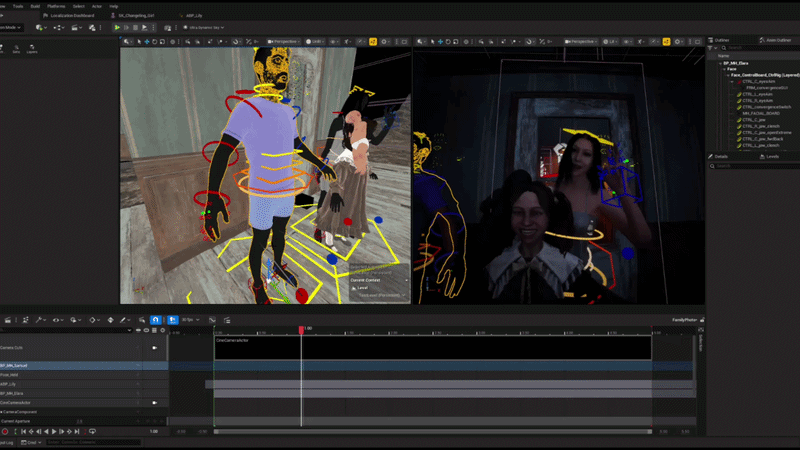The image size is (800, 450).
Task: Open the Ultra Dynamic Sky dropdown
Action: [204, 28]
